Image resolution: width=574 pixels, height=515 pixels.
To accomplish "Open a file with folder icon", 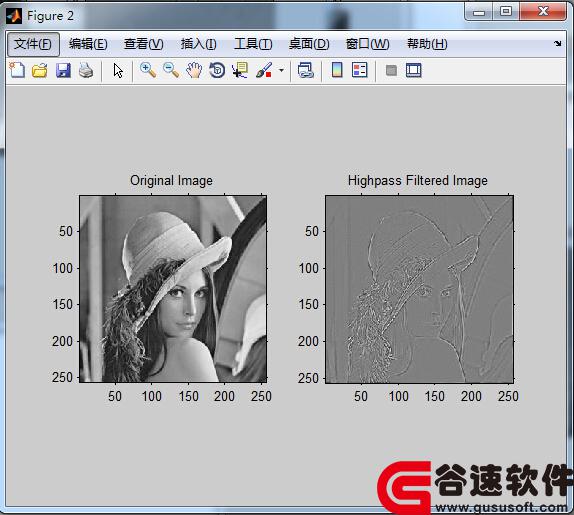I will (x=40, y=70).
